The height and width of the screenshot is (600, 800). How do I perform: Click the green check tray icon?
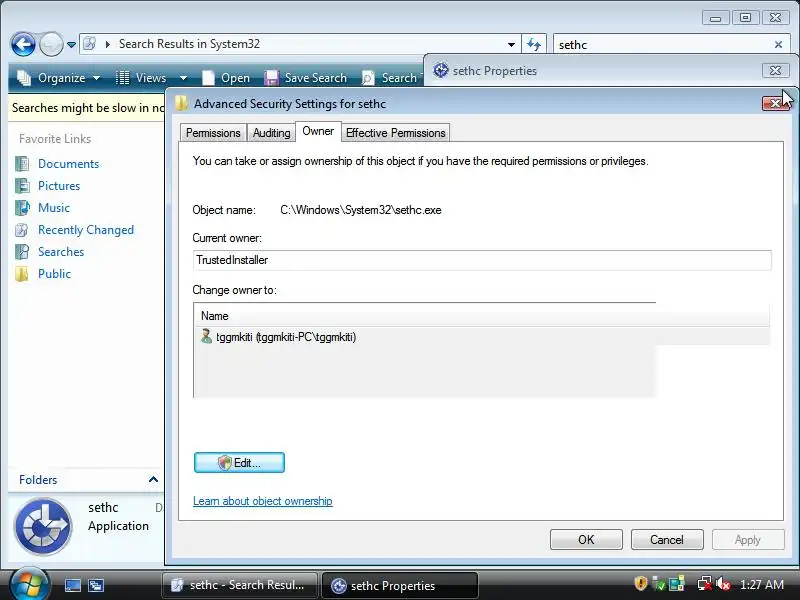(x=659, y=584)
